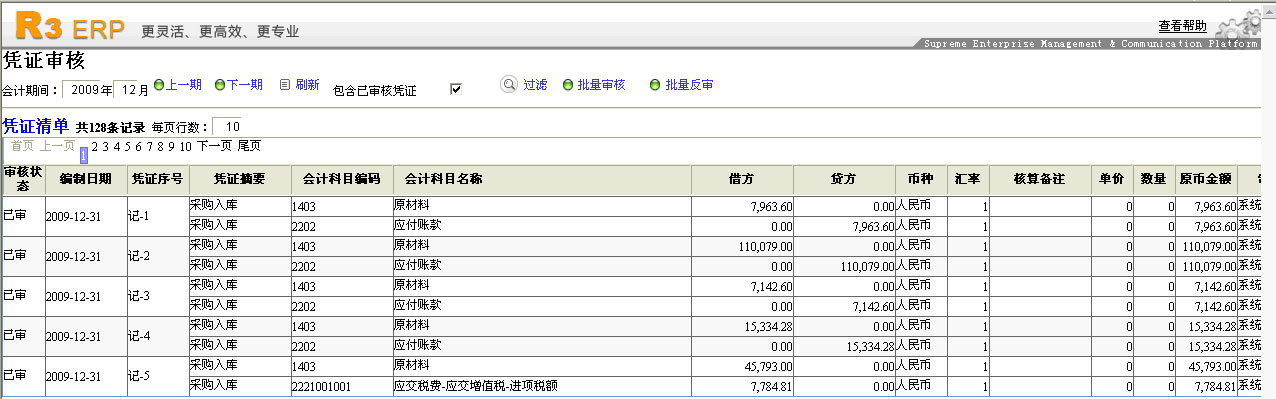The height and width of the screenshot is (399, 1276).
Task: Click the 尾页 last page link
Action: pyautogui.click(x=249, y=146)
